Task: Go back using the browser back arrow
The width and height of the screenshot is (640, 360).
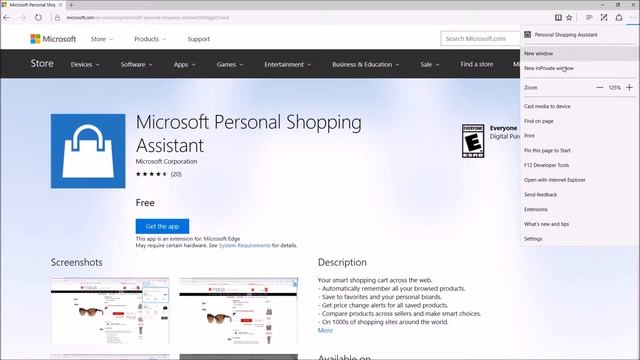Action: click(7, 18)
